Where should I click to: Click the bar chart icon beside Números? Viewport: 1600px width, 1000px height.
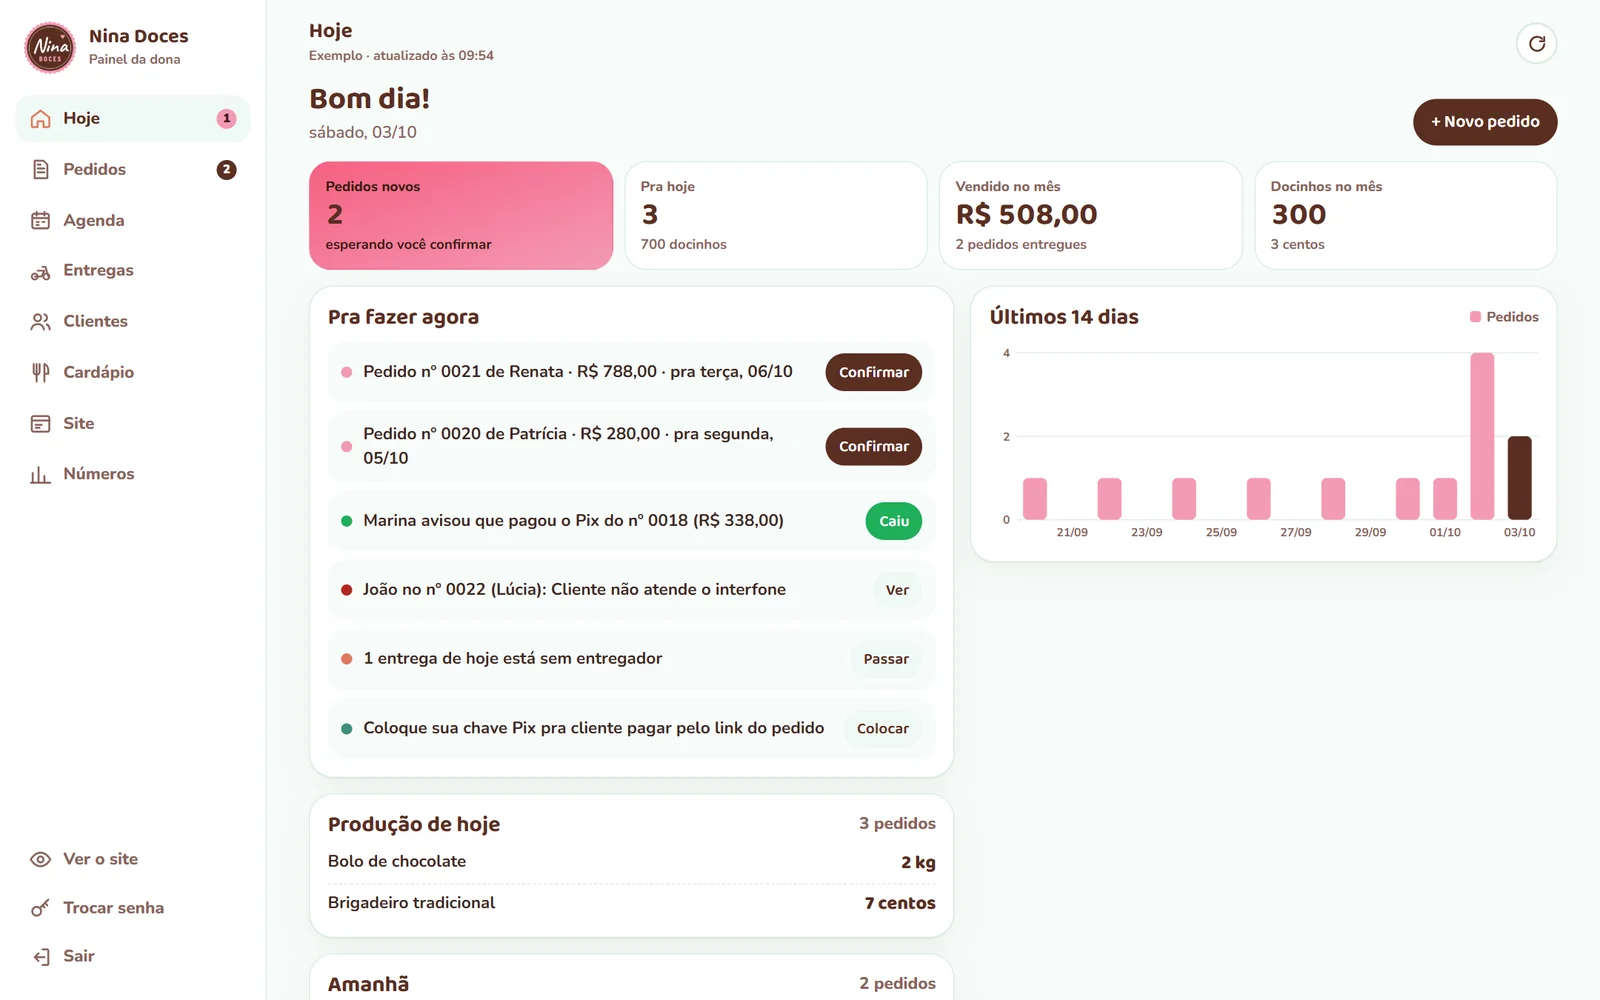point(40,475)
